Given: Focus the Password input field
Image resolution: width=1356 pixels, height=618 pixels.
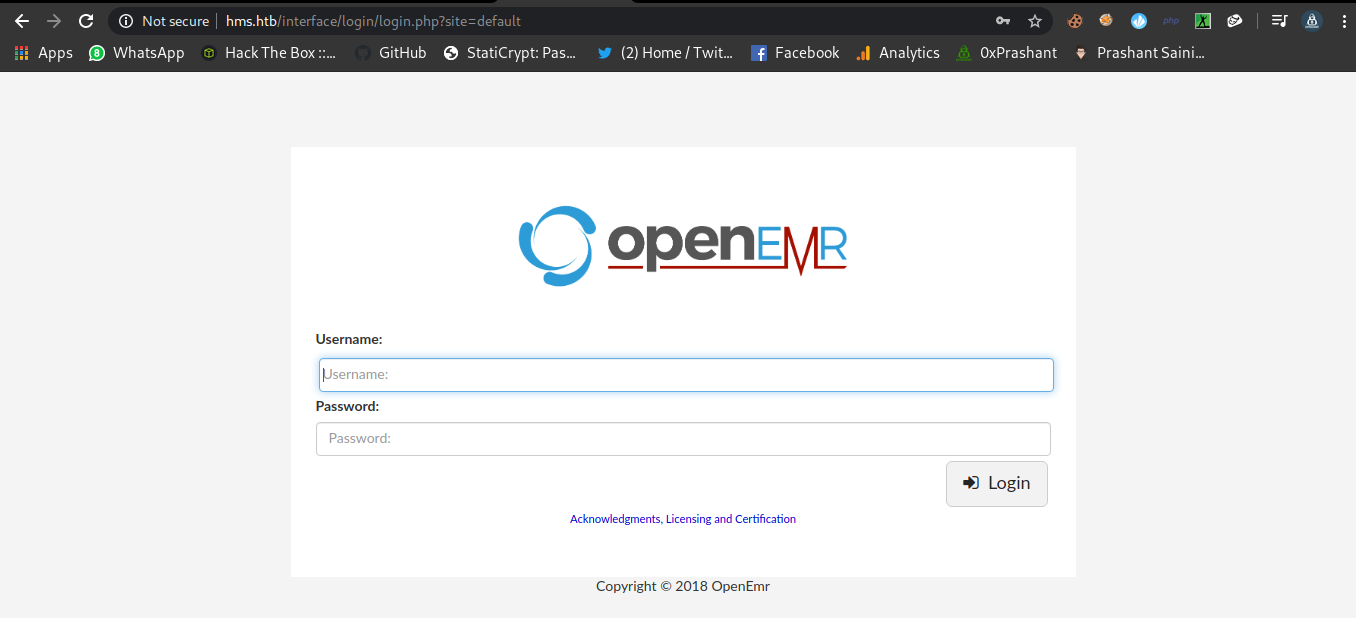Looking at the screenshot, I should [683, 439].
